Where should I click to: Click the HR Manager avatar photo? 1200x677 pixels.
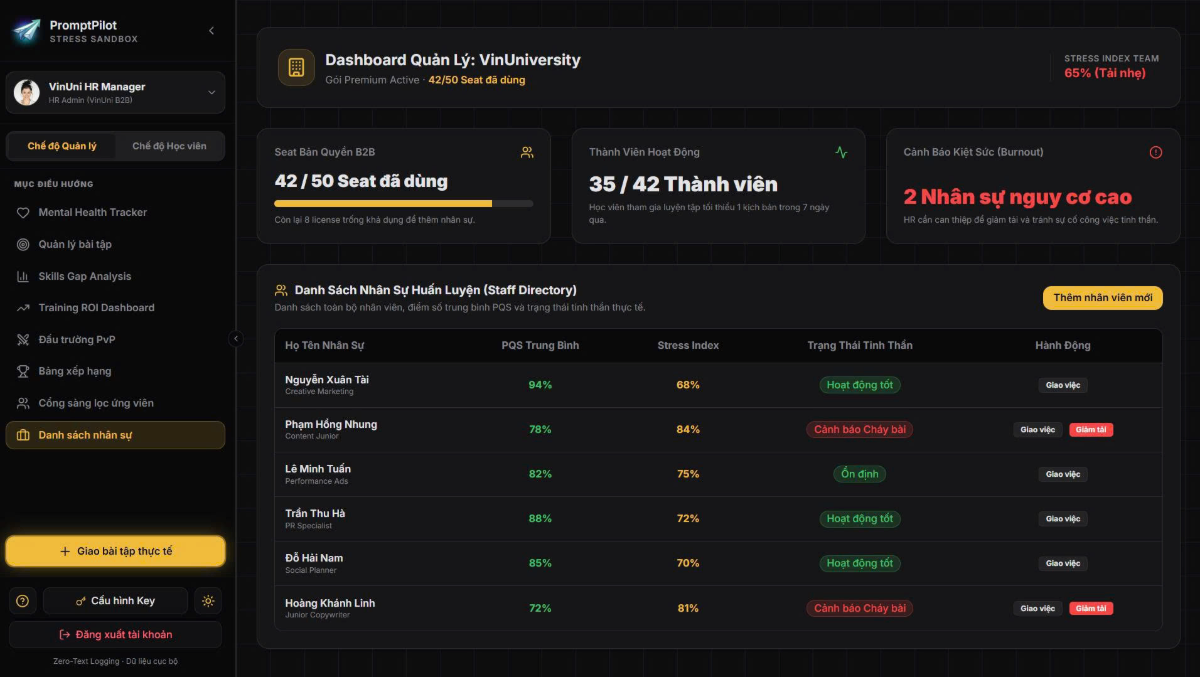point(26,92)
